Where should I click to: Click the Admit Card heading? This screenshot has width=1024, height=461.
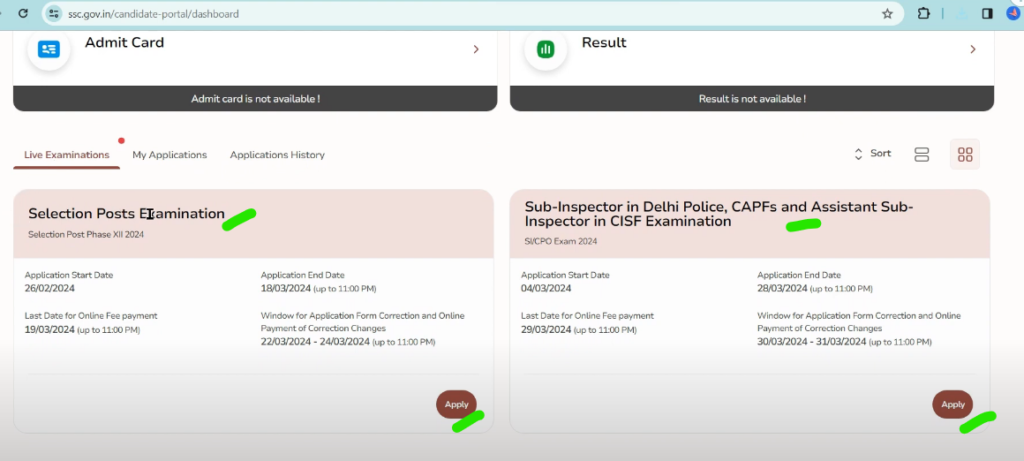(x=124, y=42)
